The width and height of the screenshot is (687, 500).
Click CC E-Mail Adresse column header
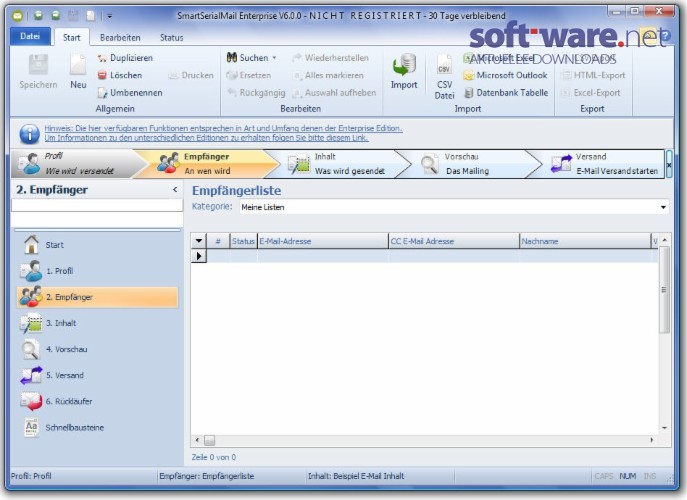[x=453, y=241]
